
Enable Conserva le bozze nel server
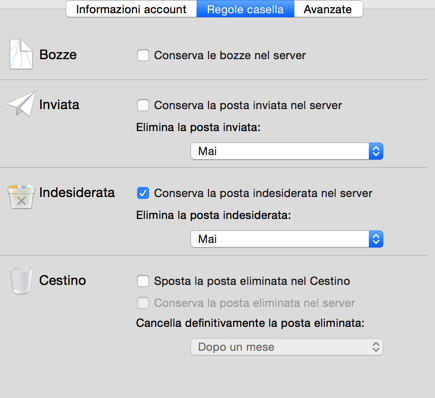point(143,55)
